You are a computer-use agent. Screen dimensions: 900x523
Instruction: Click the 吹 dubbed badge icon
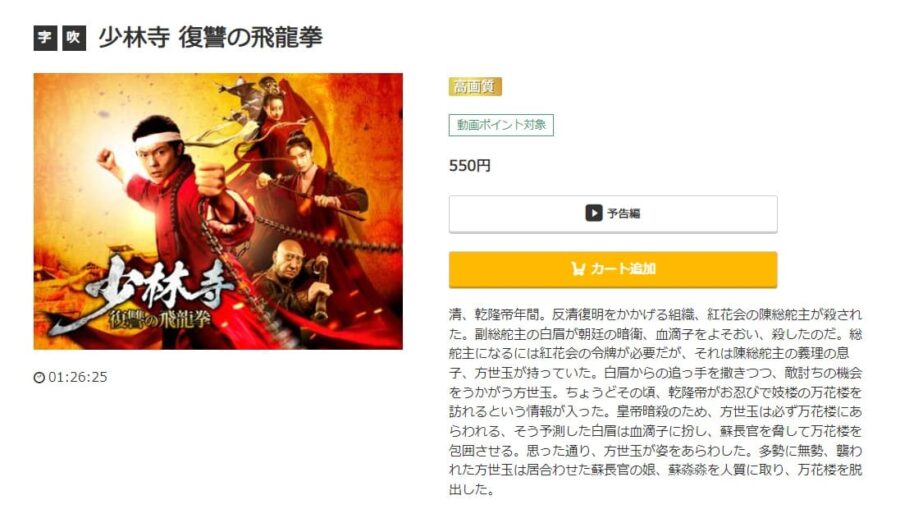coord(74,38)
